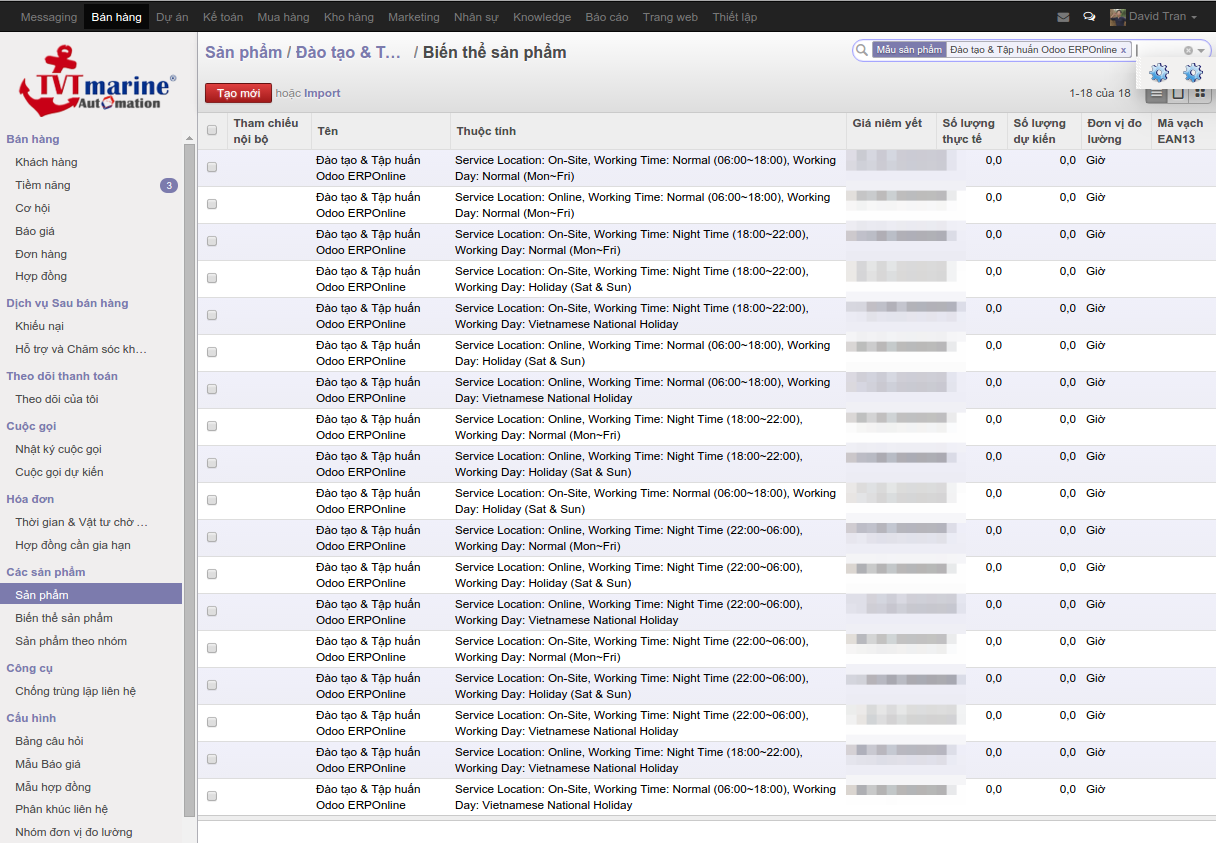This screenshot has height=843, width=1216.
Task: Tick checkbox for On-Site, Night Time (18:00~22:00), Normal (Mon~Fri) row
Action: coord(212,242)
